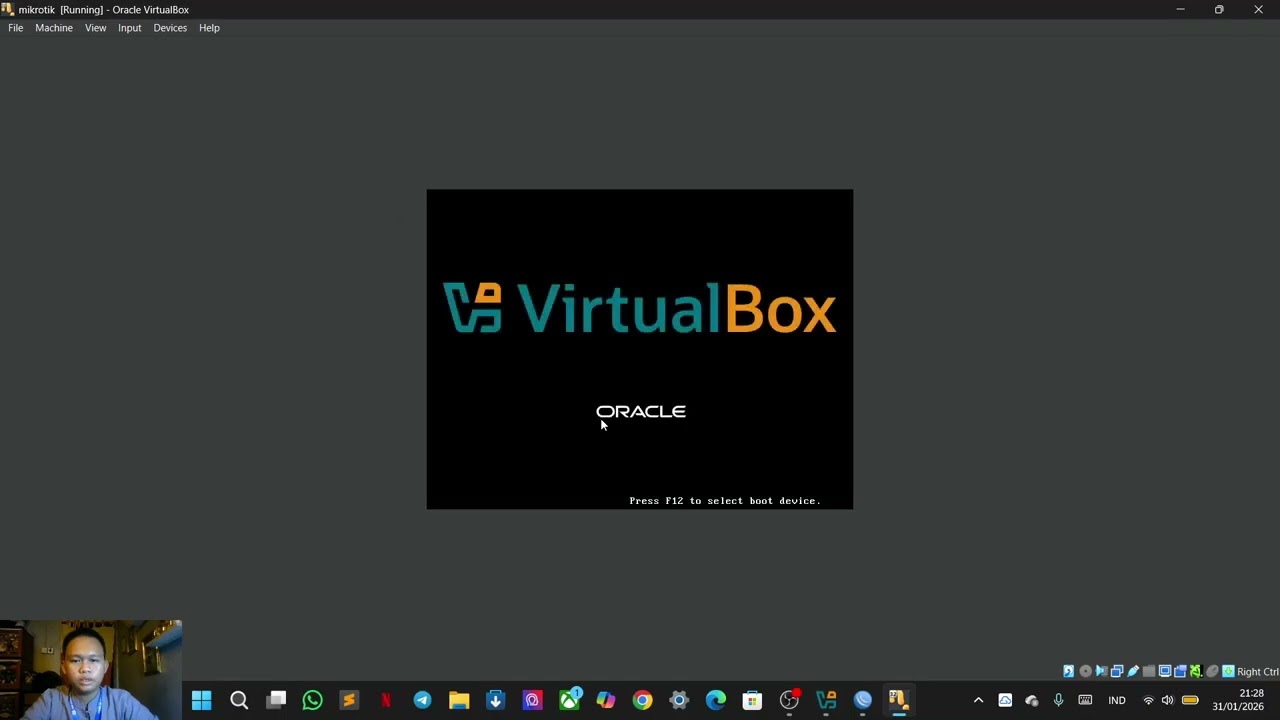1280x720 pixels.
Task: Switch to VirtualBox Manager in the taskbar
Action: [826, 700]
